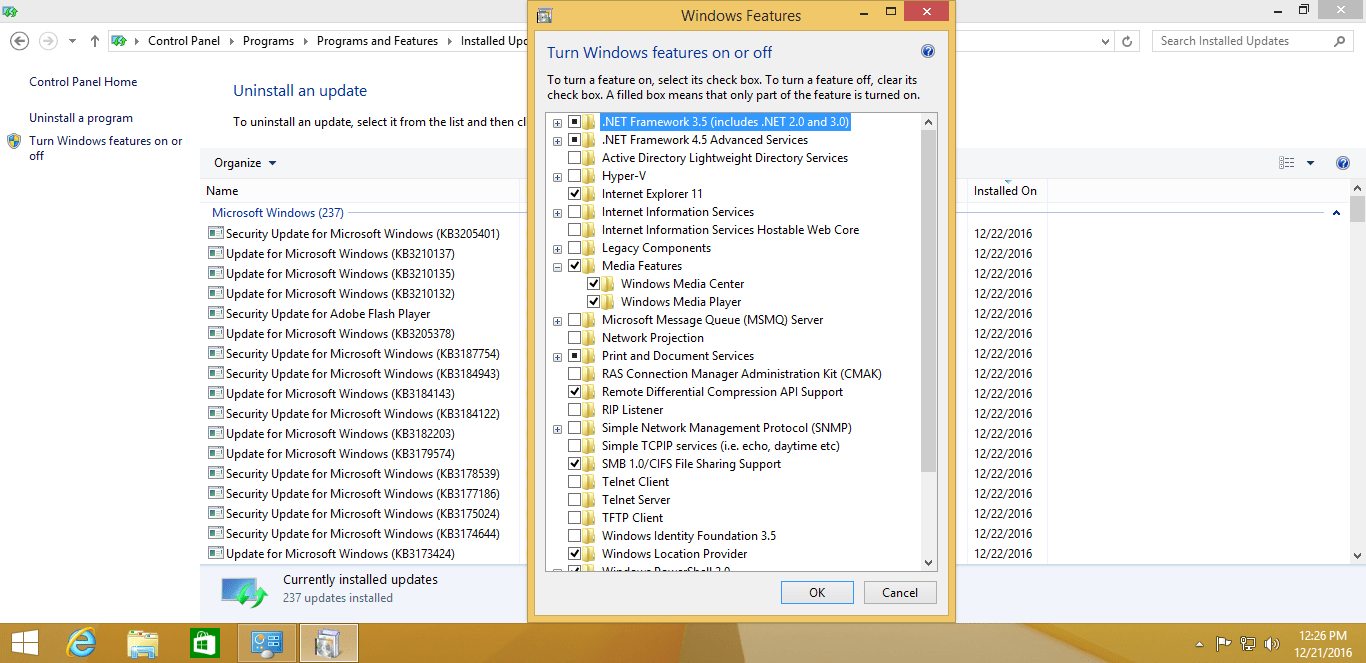The image size is (1366, 663).
Task: Show hidden system tray icons
Action: click(1200, 644)
